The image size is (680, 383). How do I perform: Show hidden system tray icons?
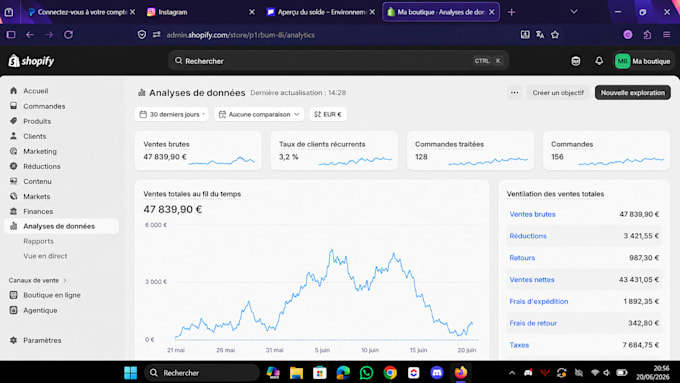(x=512, y=373)
